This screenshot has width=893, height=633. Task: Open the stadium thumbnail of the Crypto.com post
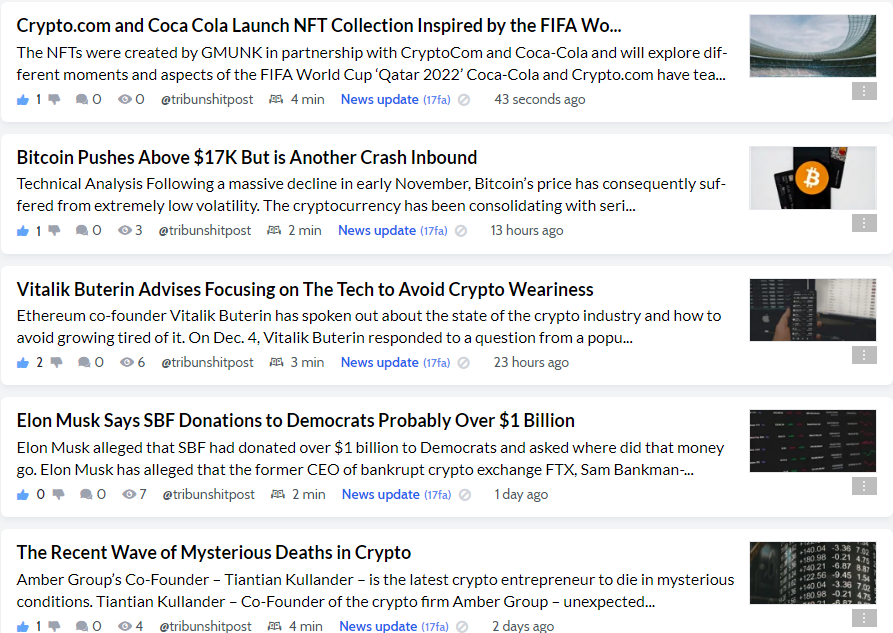tap(813, 46)
